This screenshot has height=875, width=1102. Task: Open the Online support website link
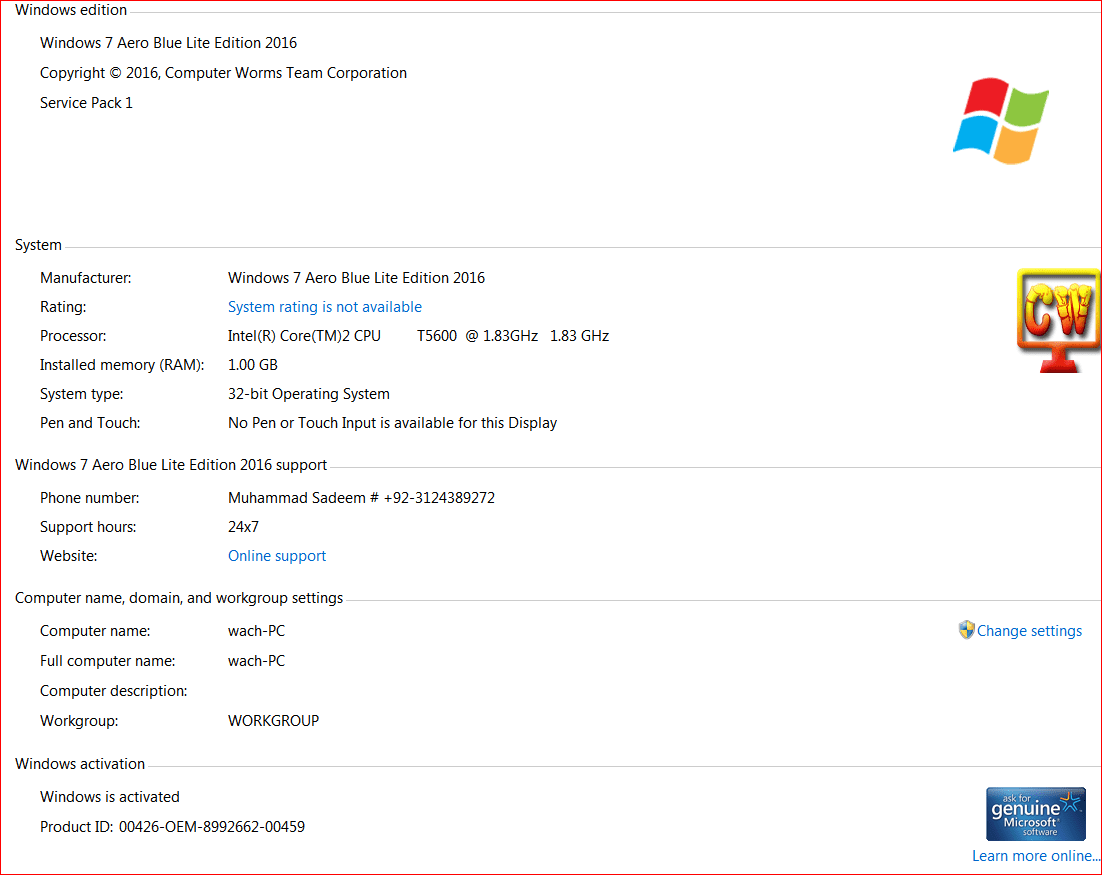pos(277,556)
